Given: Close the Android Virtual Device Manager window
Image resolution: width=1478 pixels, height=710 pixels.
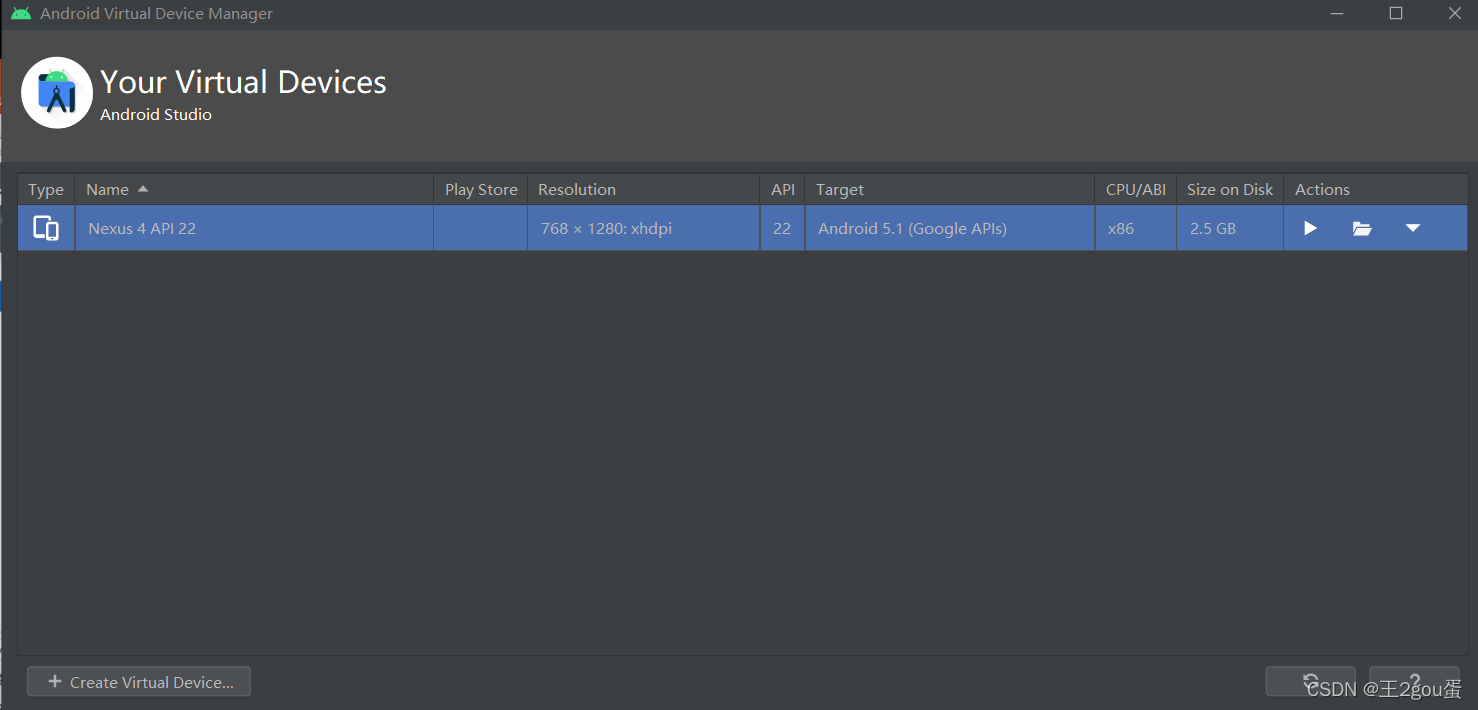Looking at the screenshot, I should pos(1455,14).
